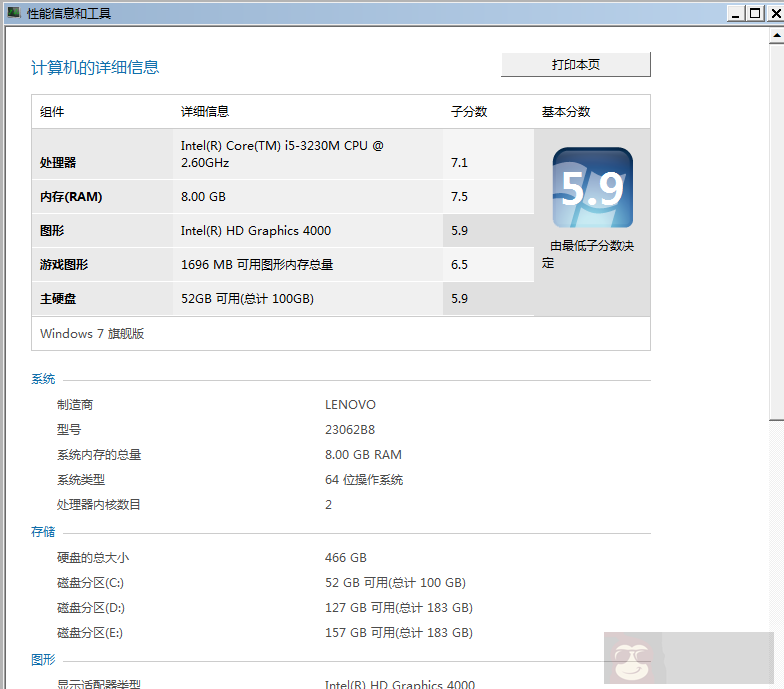Click the Windows 7 旗舰版 edition text

pos(92,334)
